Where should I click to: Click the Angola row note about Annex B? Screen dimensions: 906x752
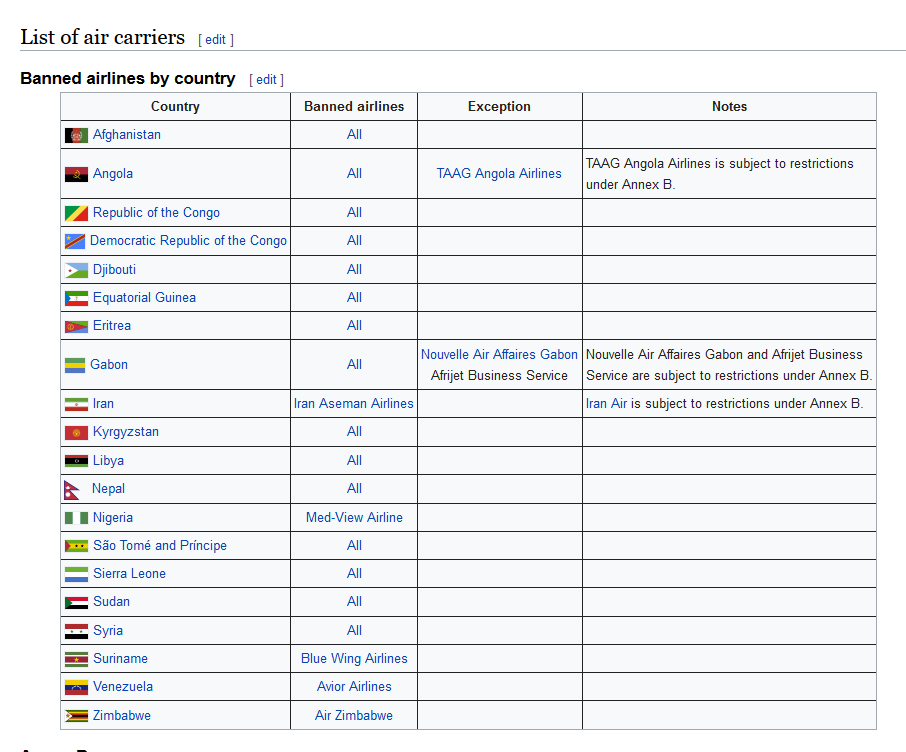[719, 174]
